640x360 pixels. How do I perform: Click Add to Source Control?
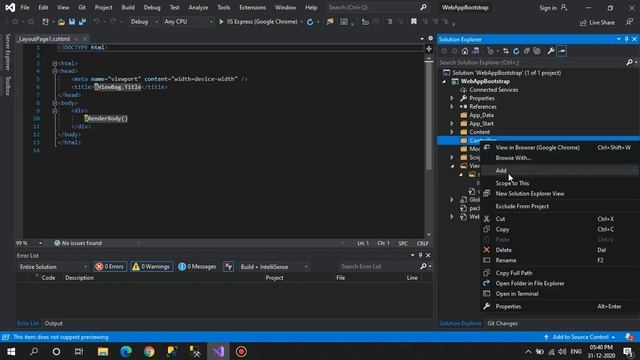pos(580,337)
